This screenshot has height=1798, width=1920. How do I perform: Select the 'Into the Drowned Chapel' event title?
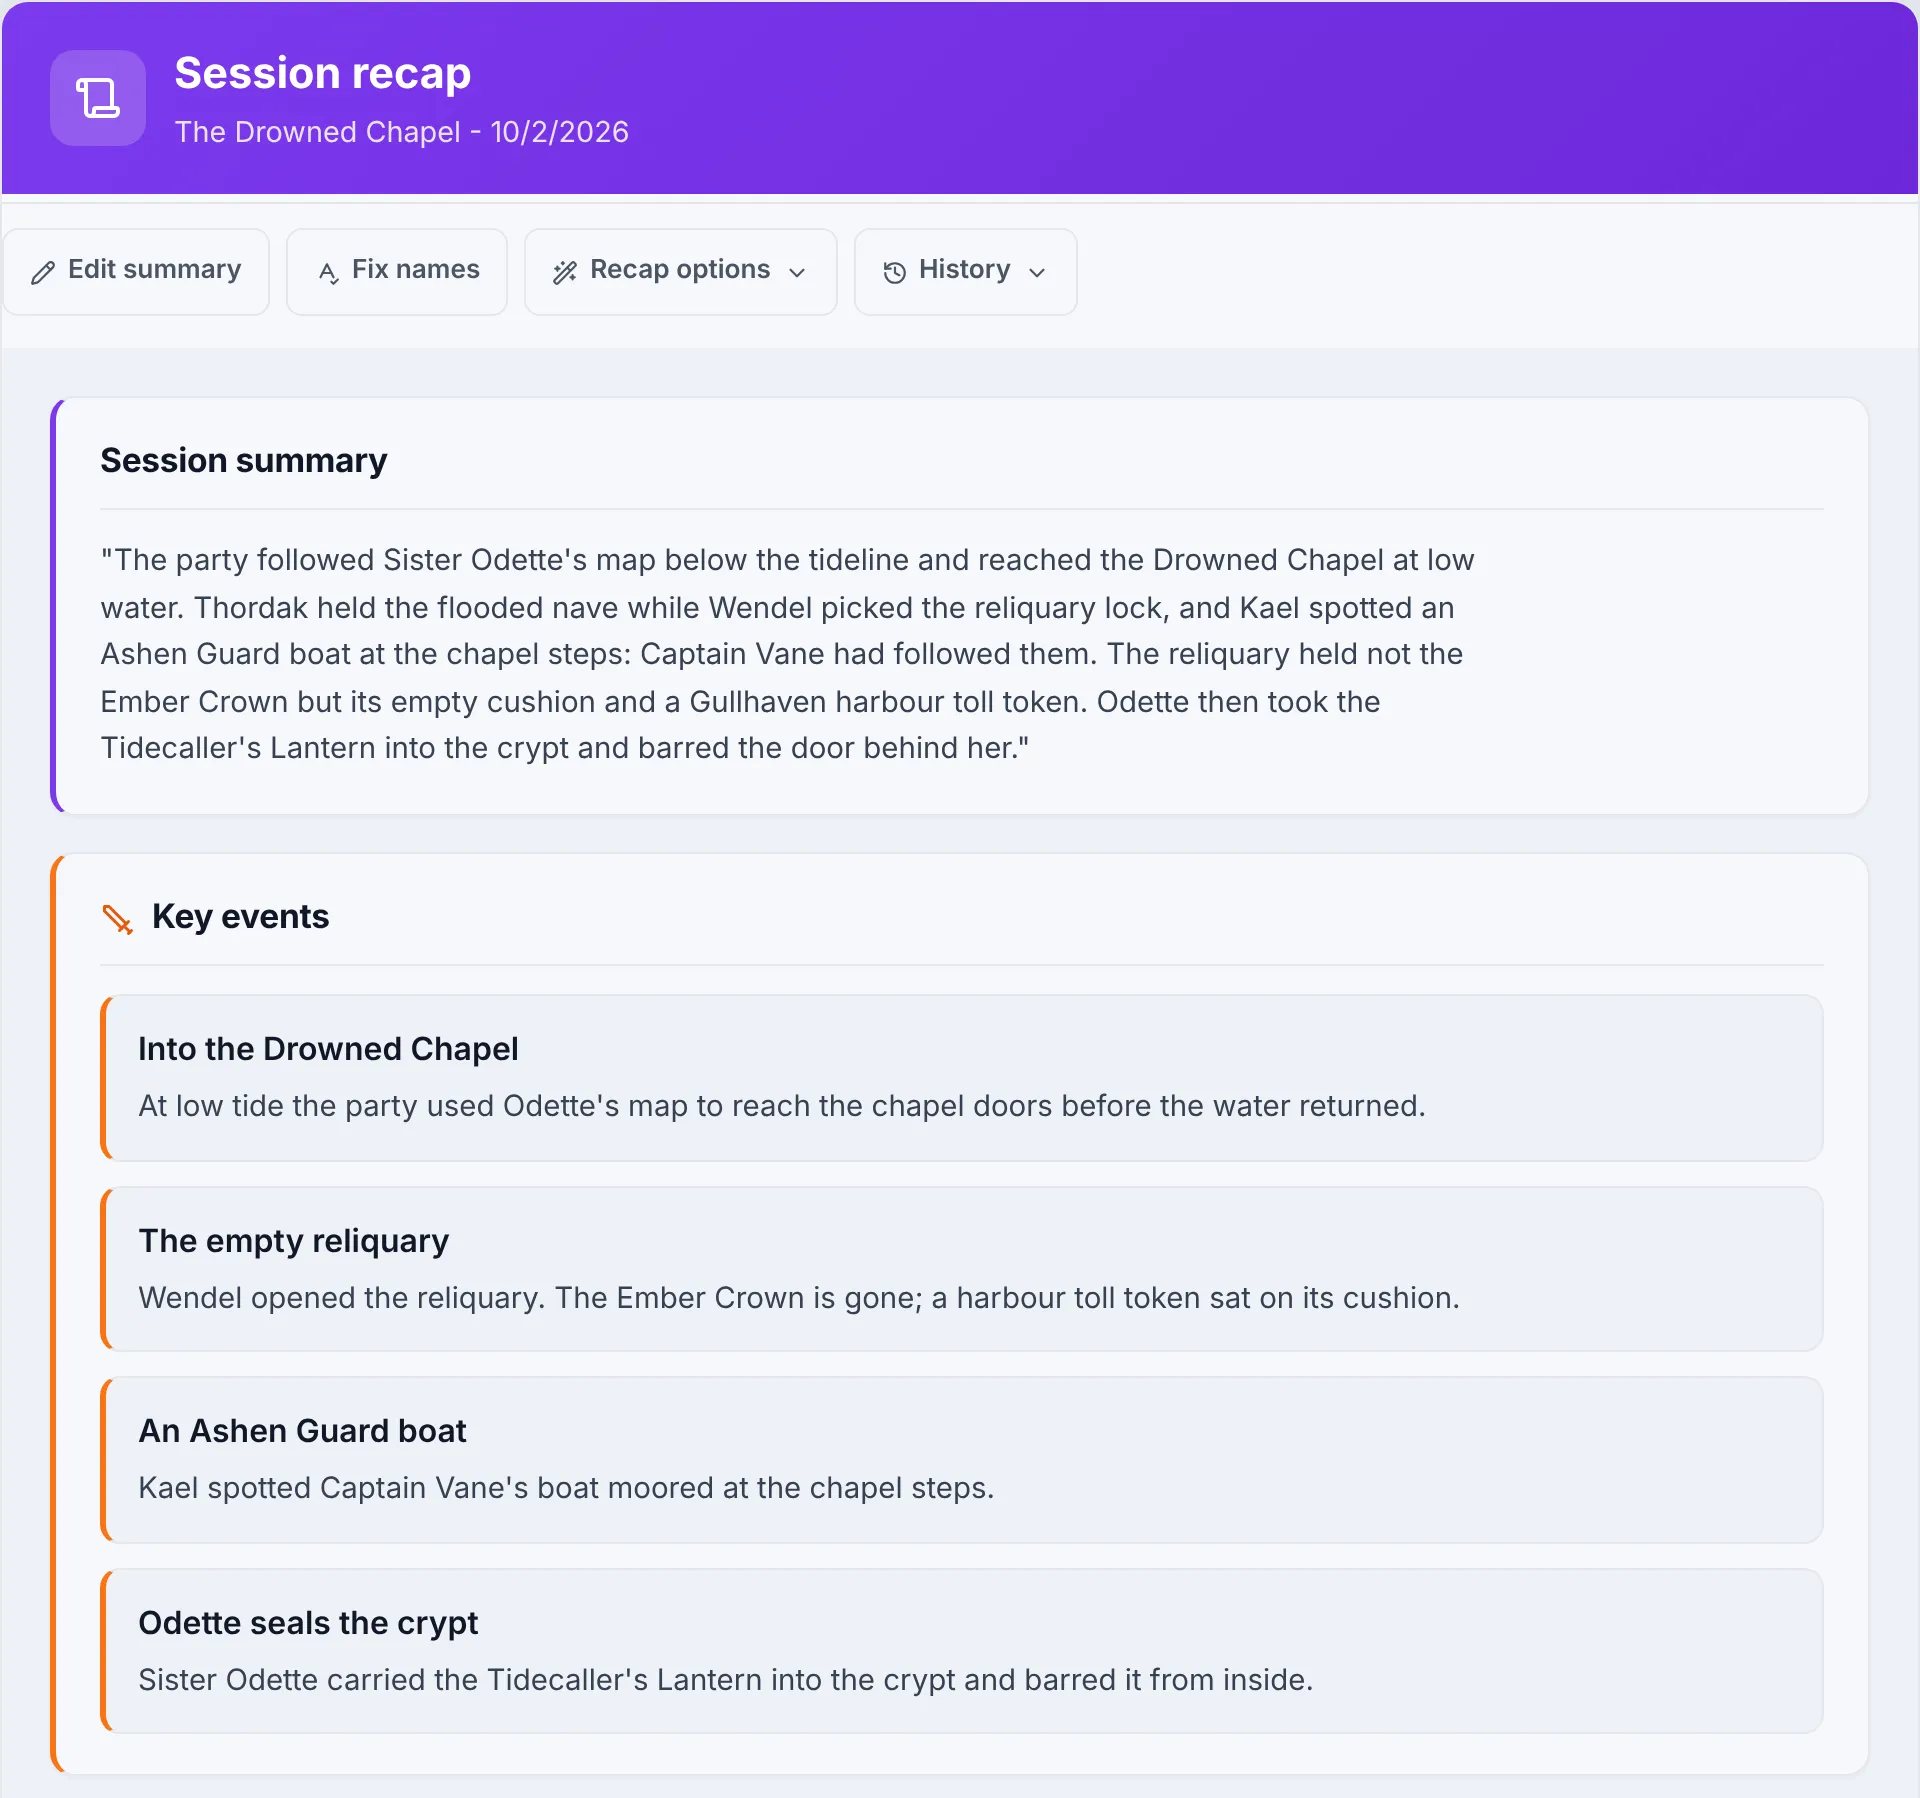click(x=328, y=1049)
